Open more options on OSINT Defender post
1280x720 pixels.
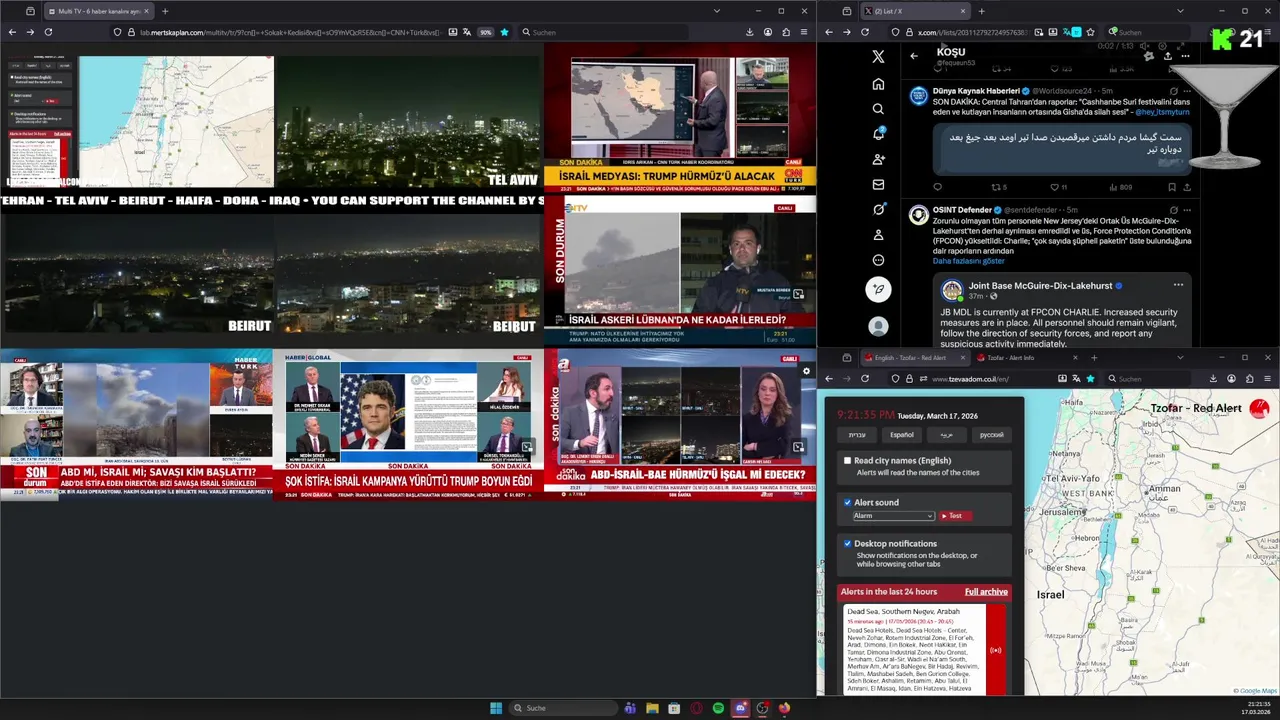(1187, 210)
